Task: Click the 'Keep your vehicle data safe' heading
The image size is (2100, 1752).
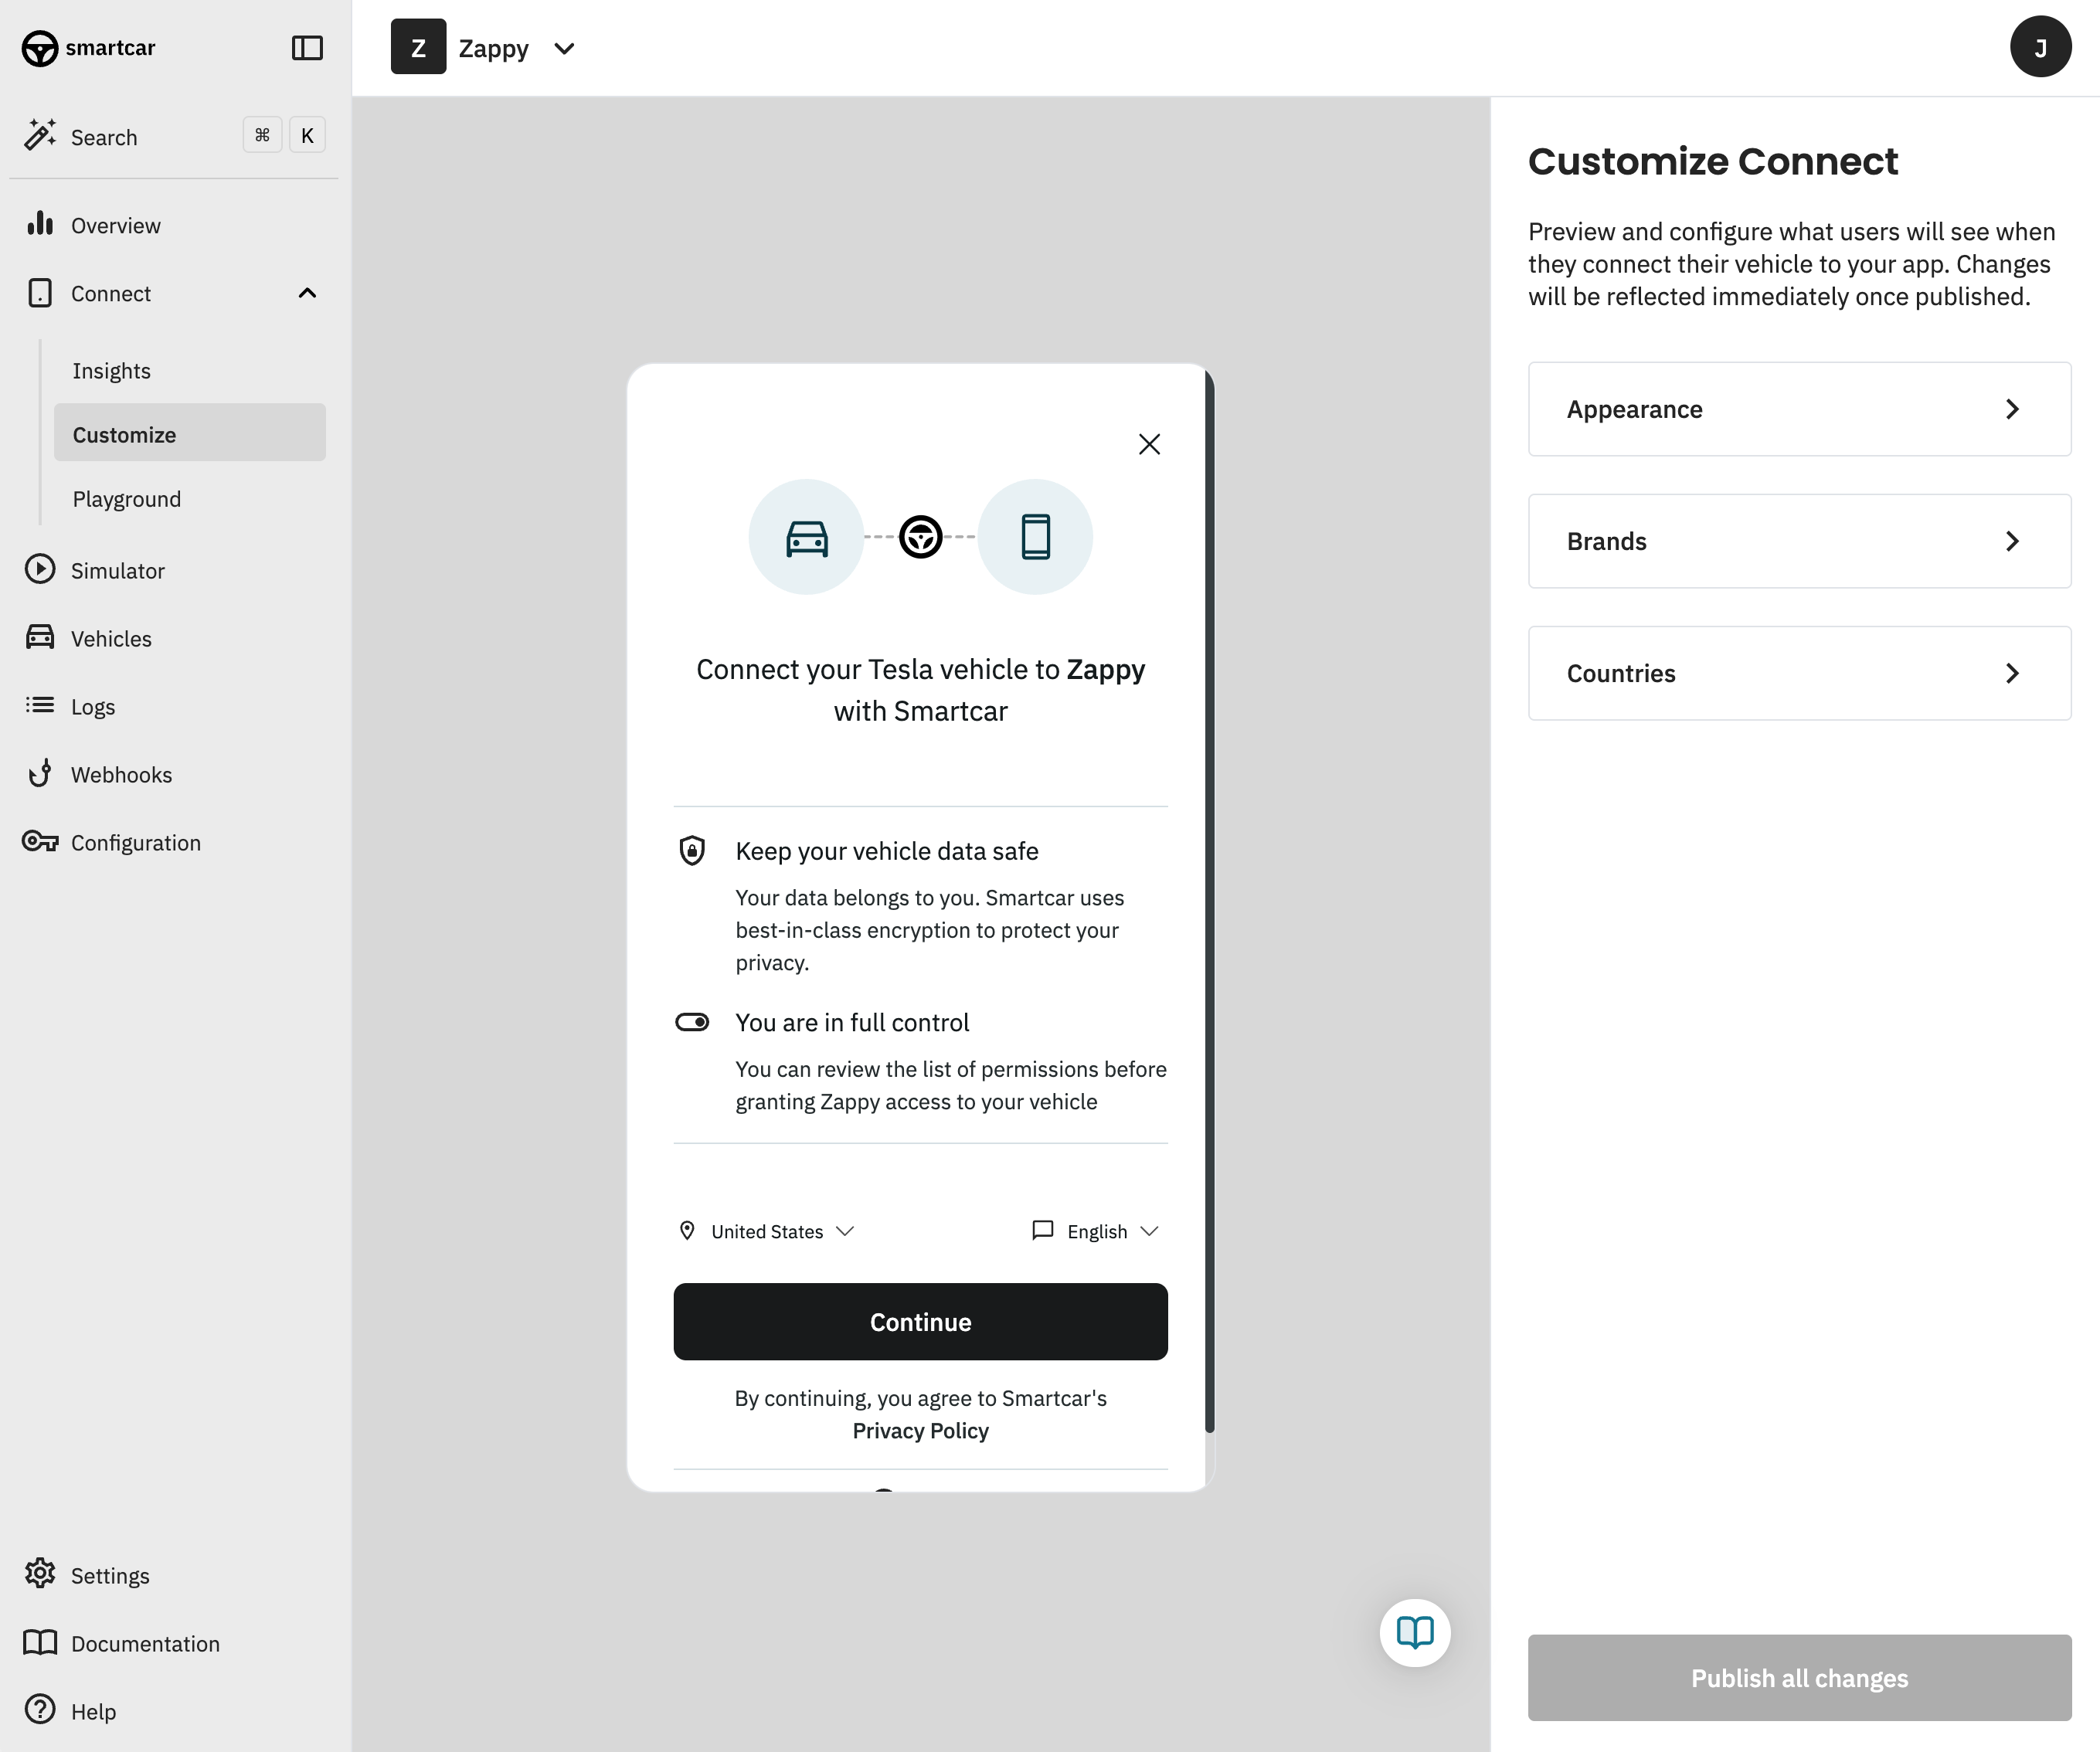Action: coord(887,851)
